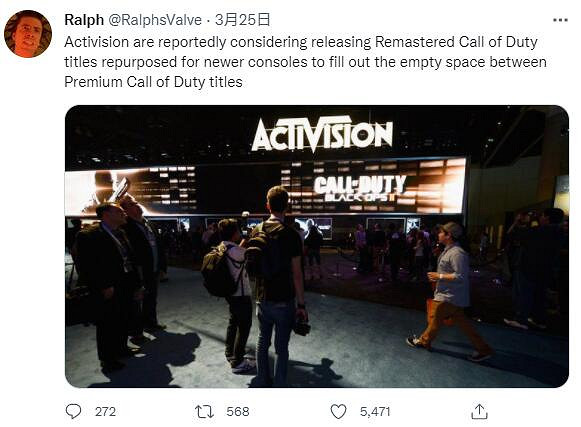Click the reply speech bubble icon
The width and height of the screenshot is (581, 427).
(x=73, y=411)
